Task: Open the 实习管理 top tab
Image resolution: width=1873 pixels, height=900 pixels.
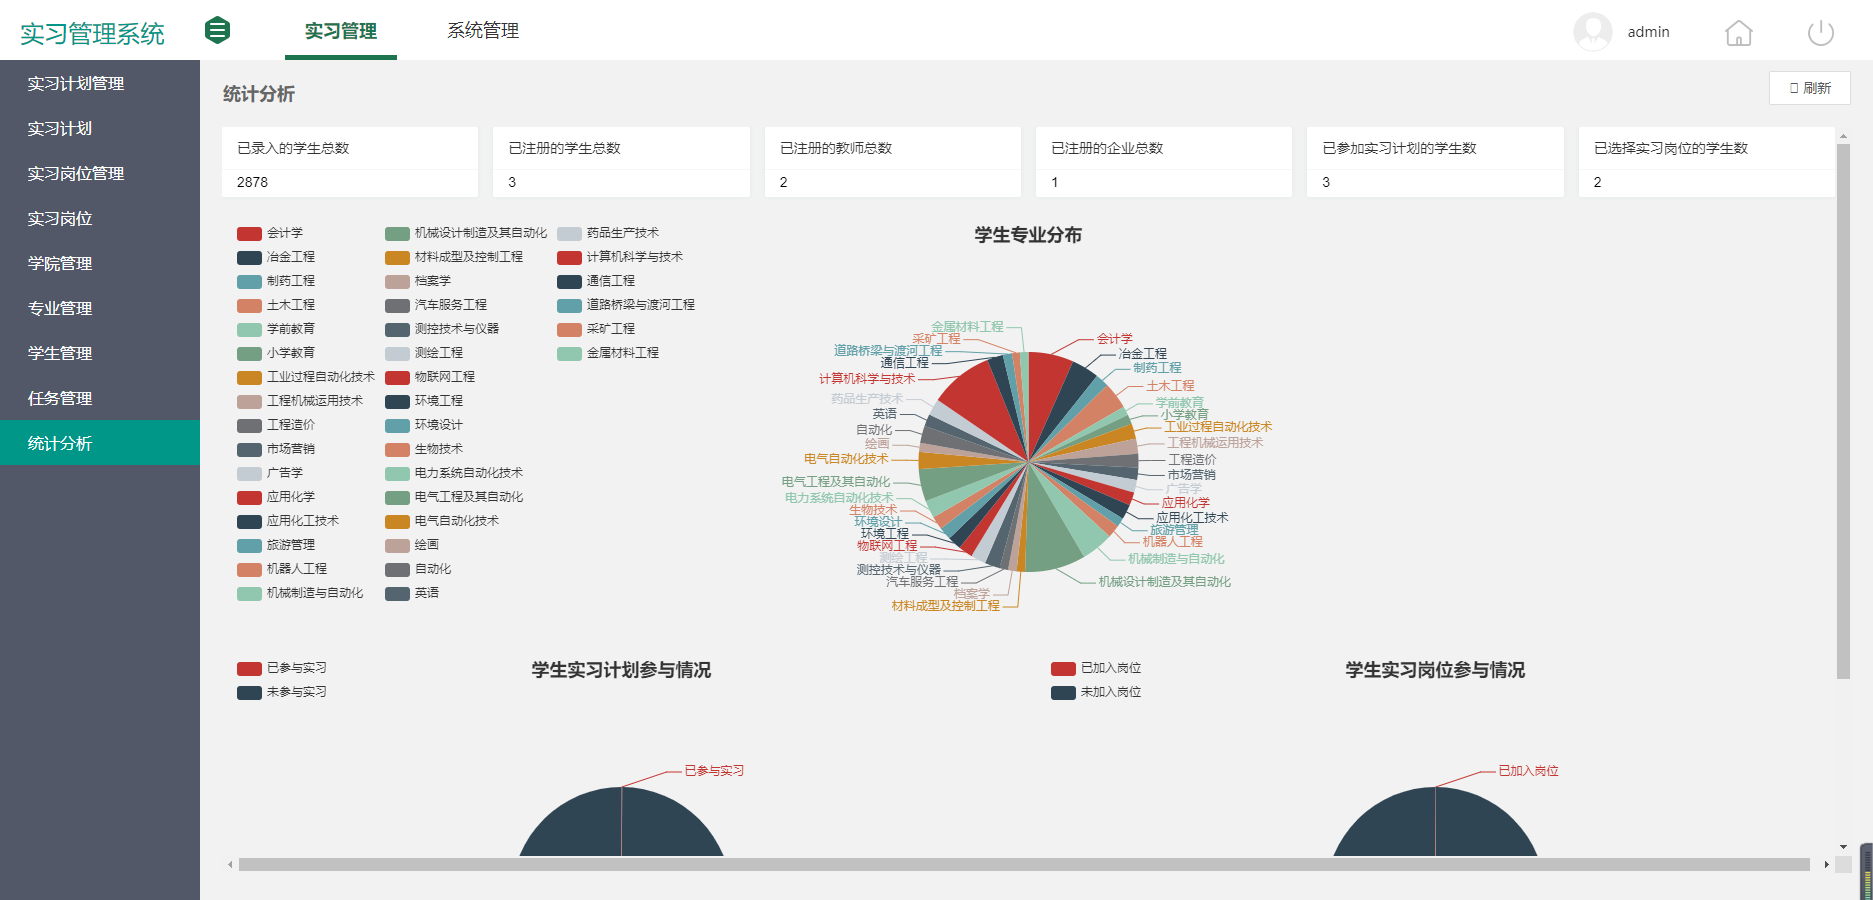Action: 341,31
